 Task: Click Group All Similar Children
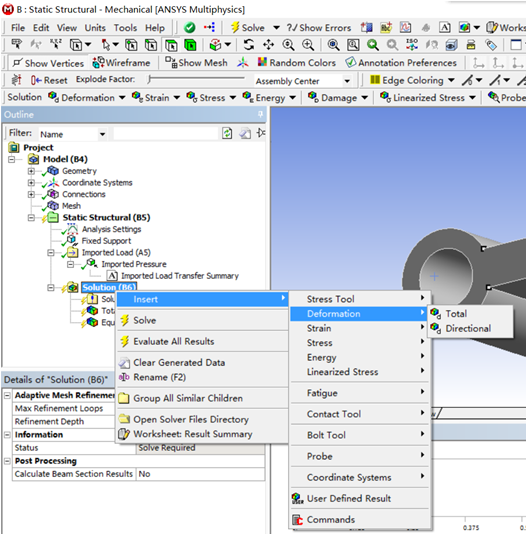203,398
